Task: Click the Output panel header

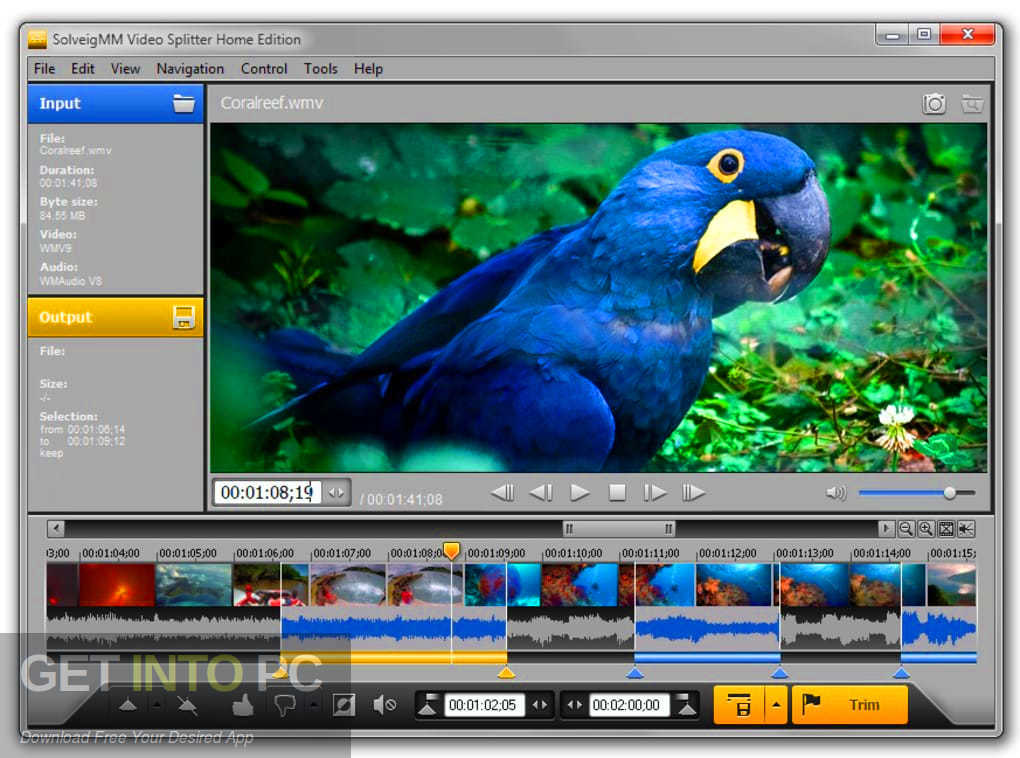Action: click(x=116, y=318)
